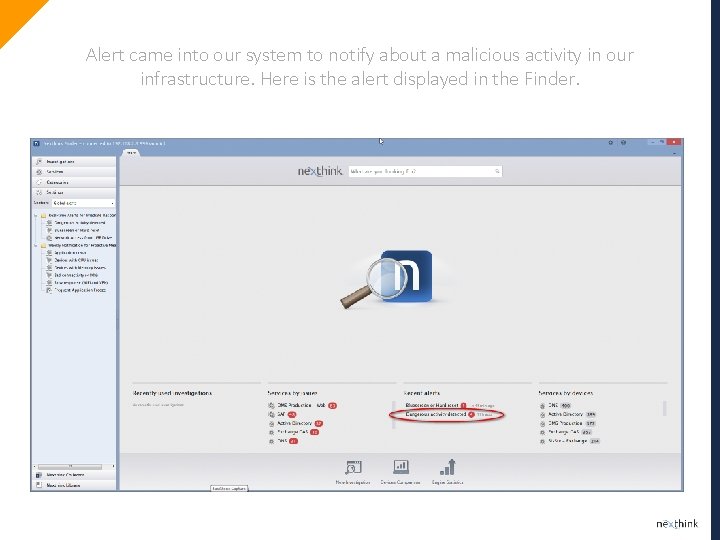
Task: Open the Categories section in the left panel
Action: pos(73,182)
